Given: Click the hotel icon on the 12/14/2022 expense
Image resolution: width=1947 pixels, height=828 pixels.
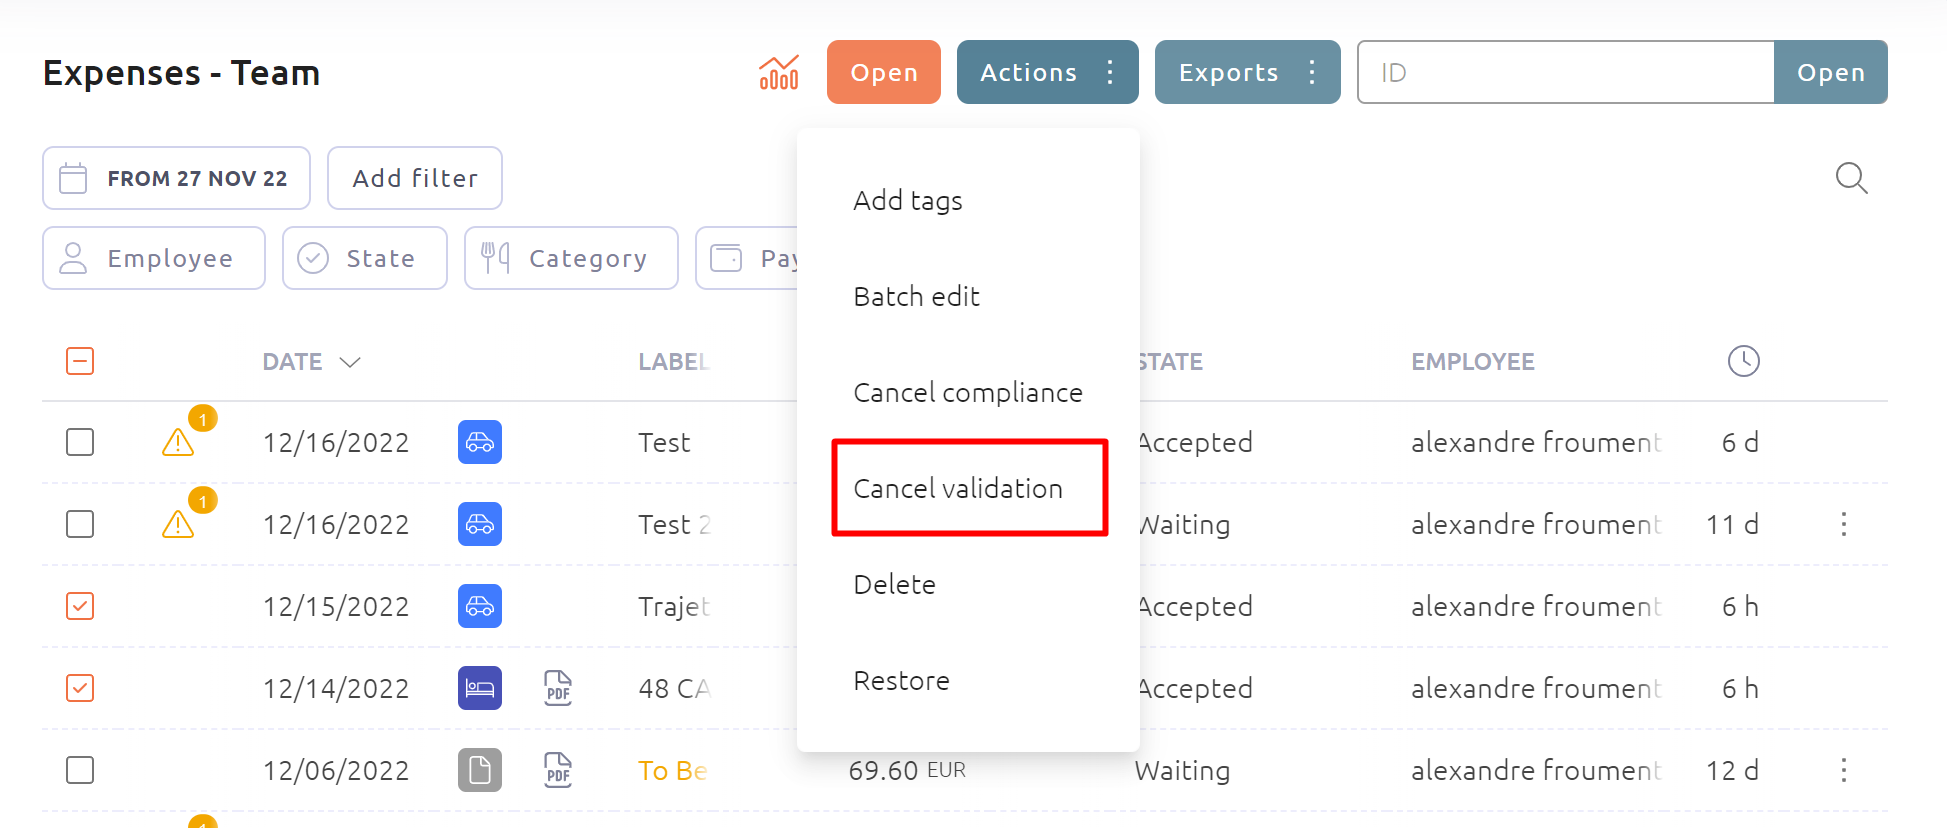Looking at the screenshot, I should click(479, 688).
